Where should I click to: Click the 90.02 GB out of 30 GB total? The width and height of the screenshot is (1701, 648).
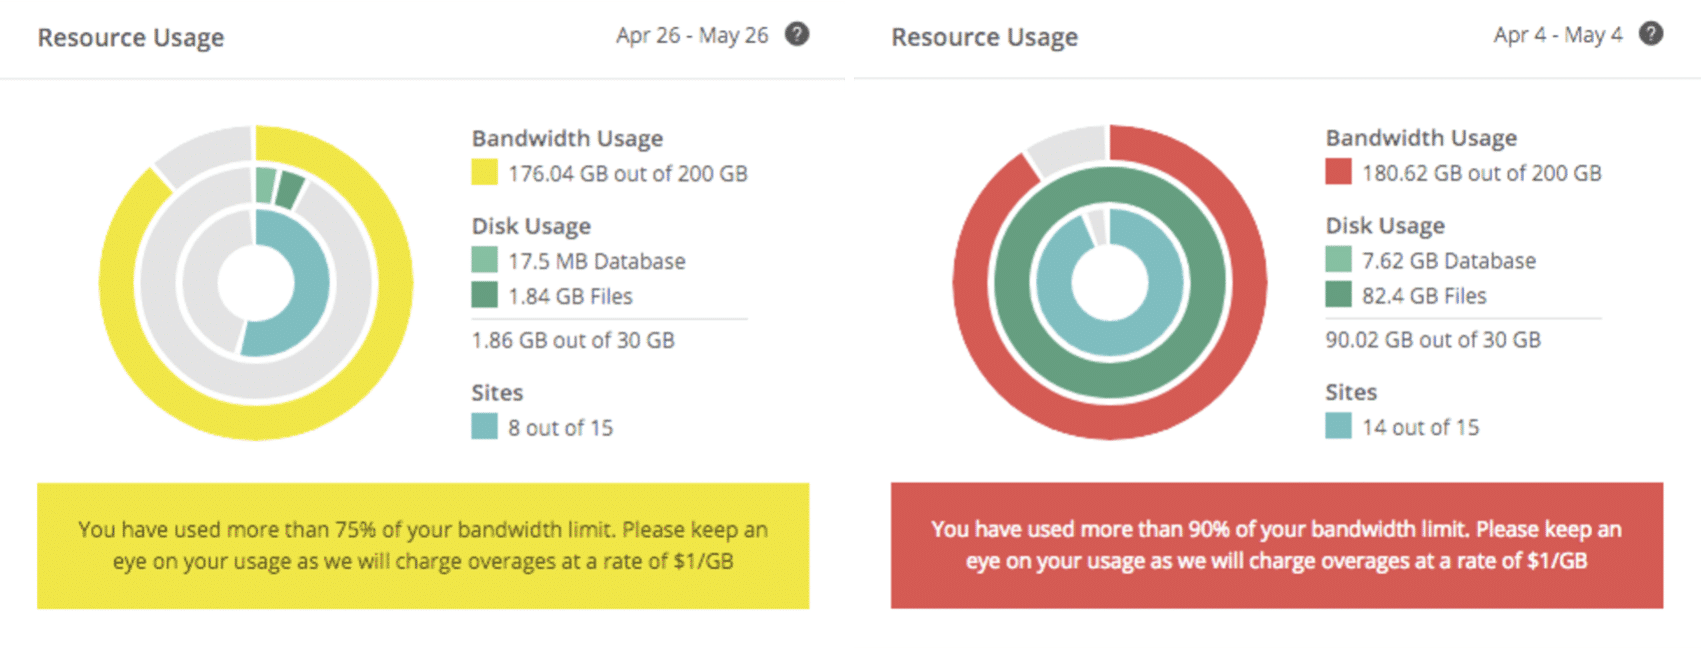click(1433, 339)
